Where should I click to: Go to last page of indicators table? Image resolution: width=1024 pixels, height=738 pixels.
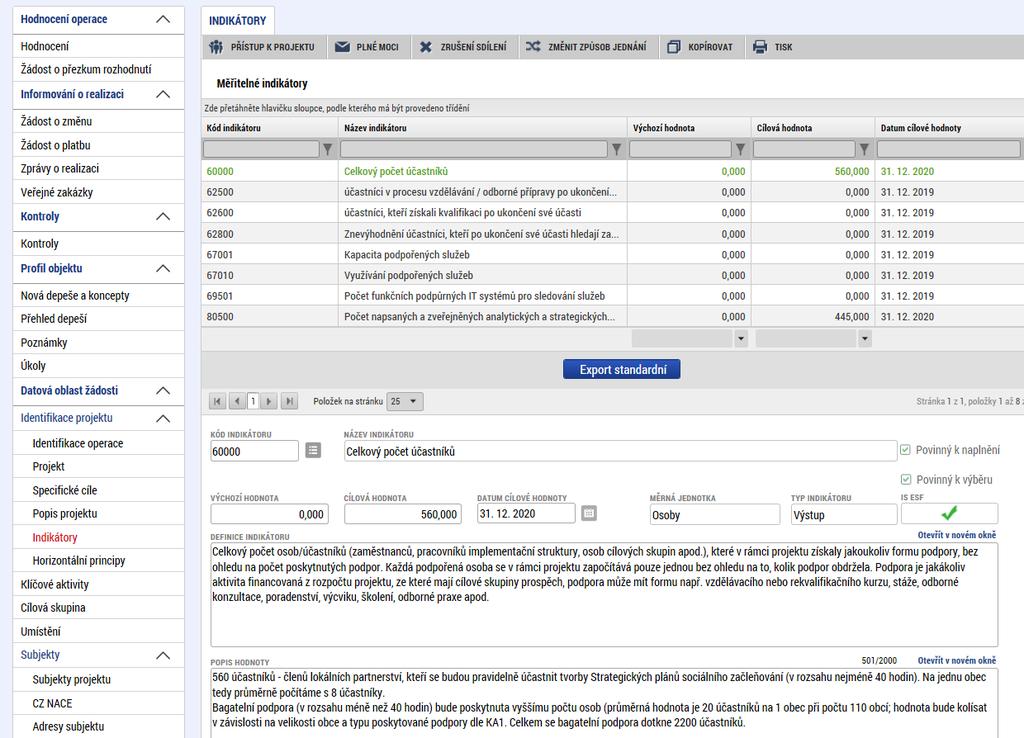pyautogui.click(x=289, y=401)
